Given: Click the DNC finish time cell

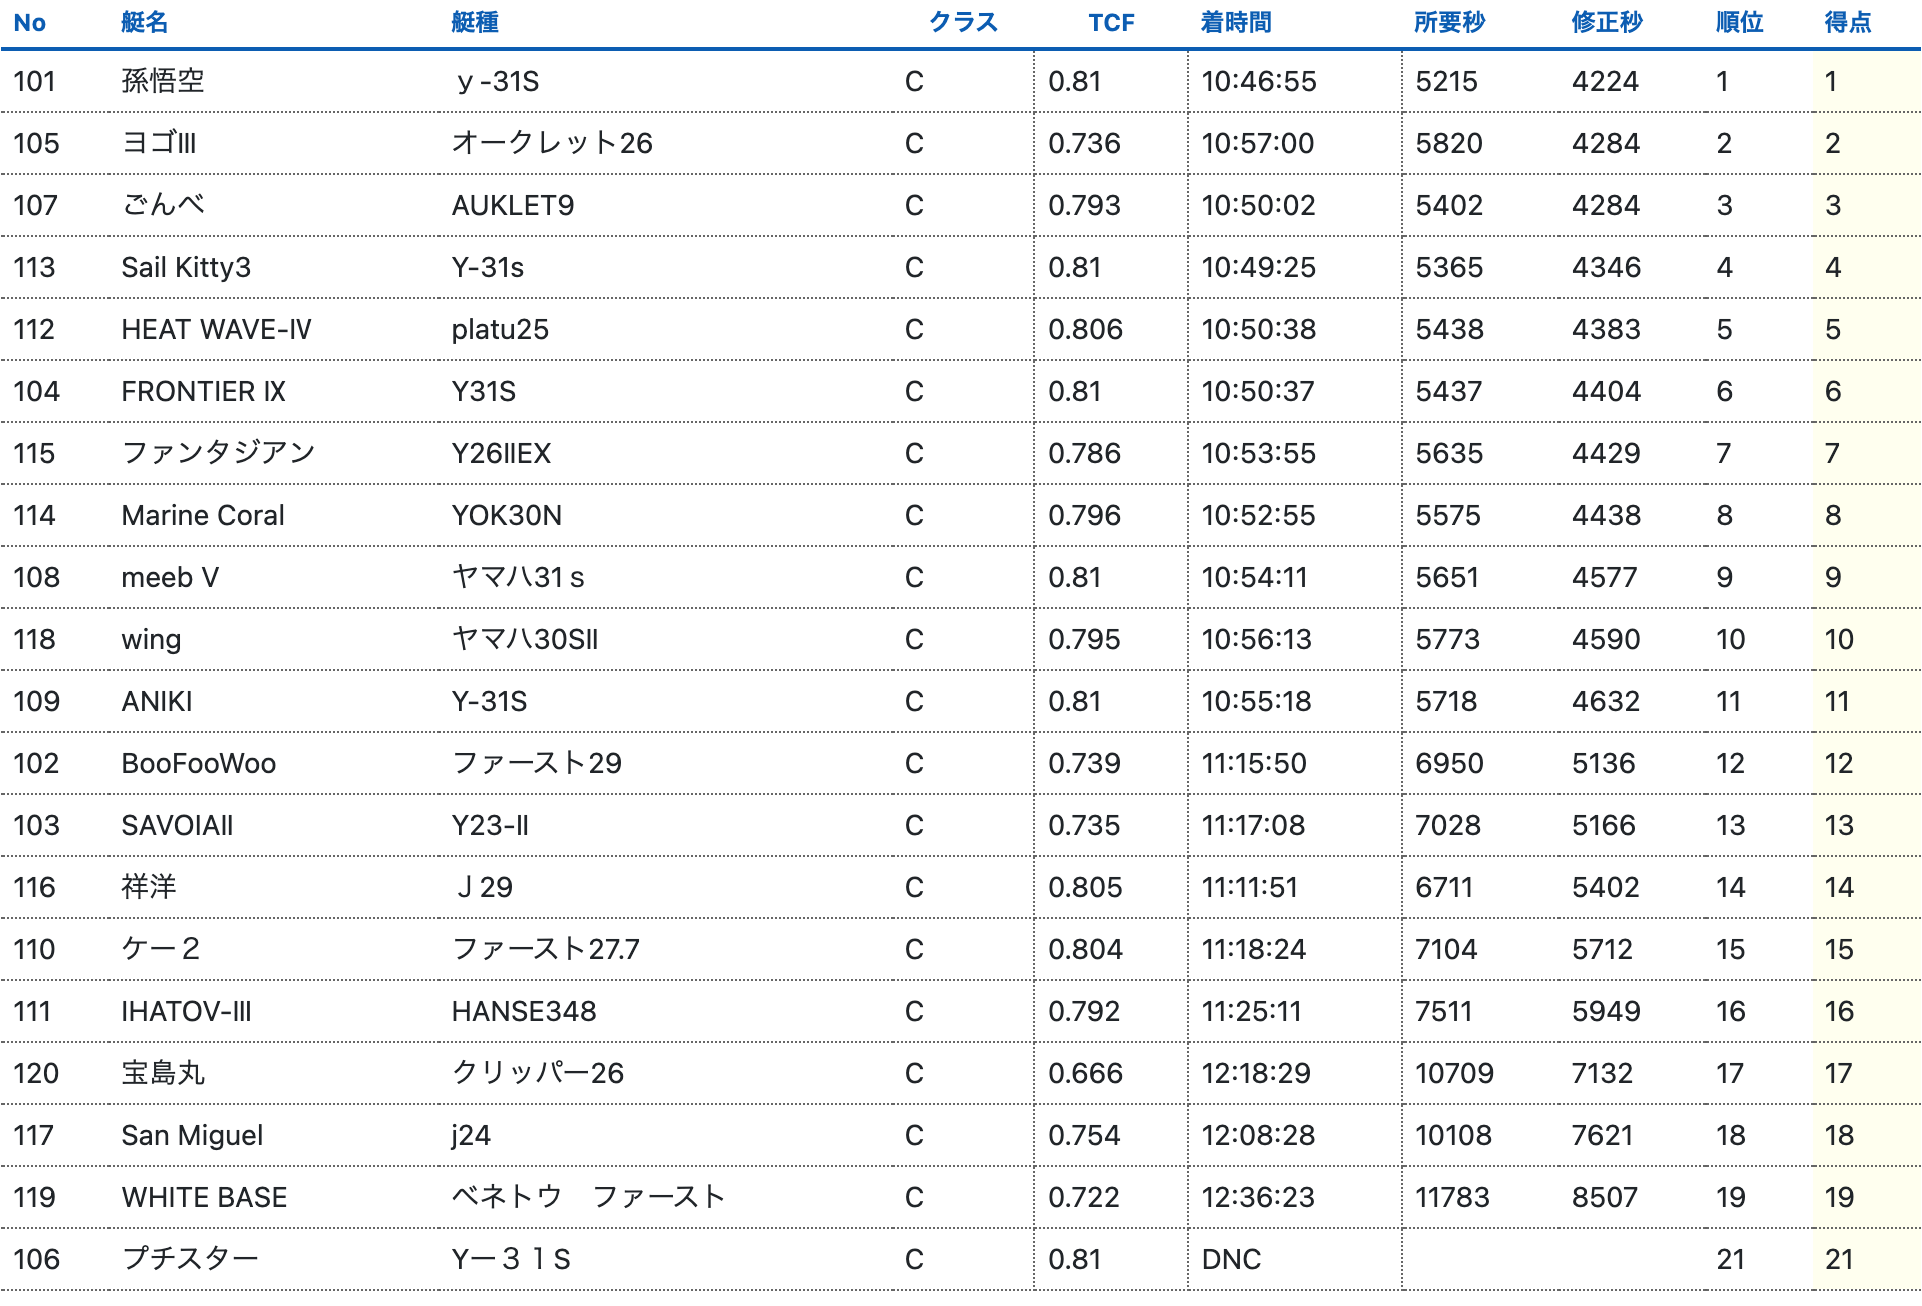Looking at the screenshot, I should pyautogui.click(x=1231, y=1259).
